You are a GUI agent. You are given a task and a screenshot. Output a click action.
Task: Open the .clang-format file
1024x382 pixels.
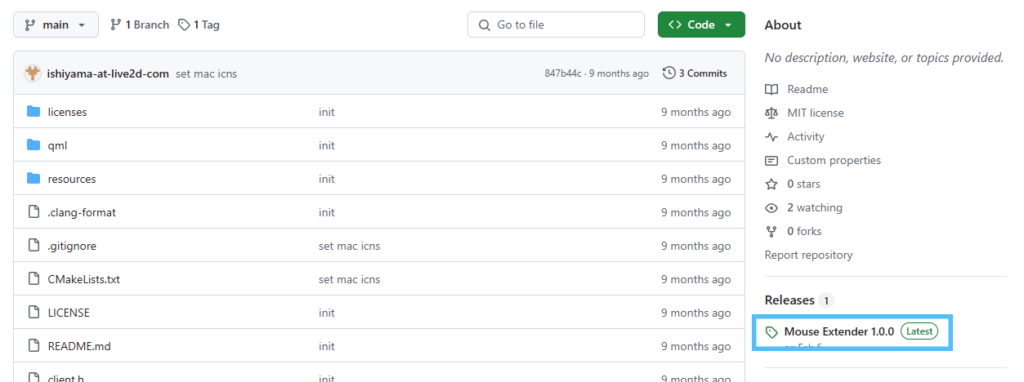(x=82, y=212)
